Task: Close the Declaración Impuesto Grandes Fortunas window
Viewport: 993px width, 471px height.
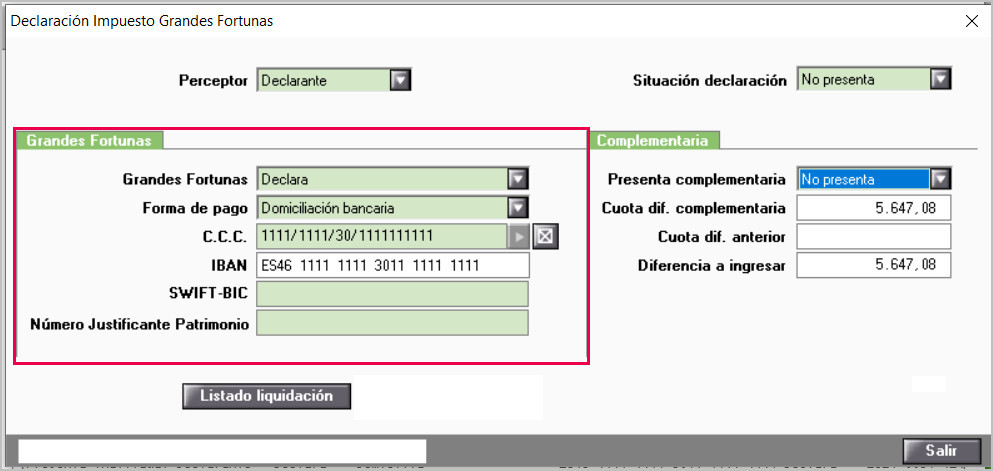Action: coord(971,21)
